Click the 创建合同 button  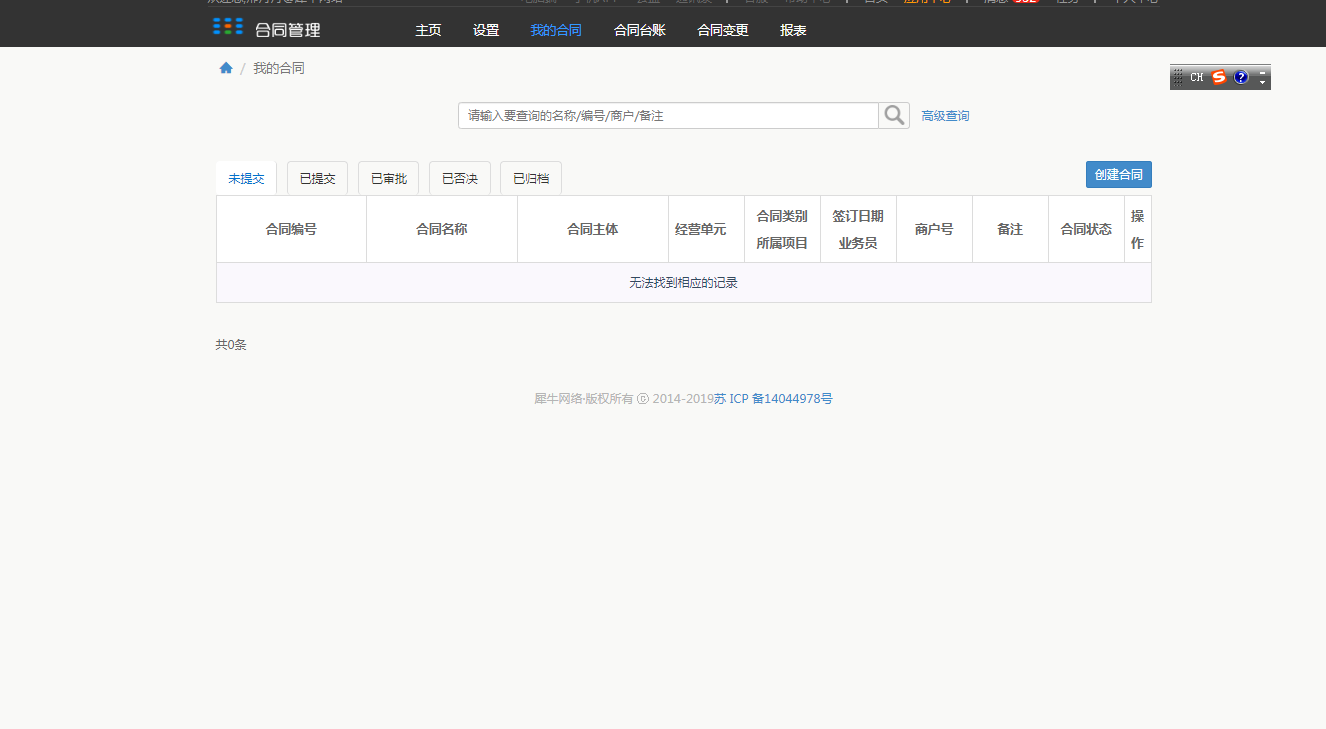tap(1119, 174)
